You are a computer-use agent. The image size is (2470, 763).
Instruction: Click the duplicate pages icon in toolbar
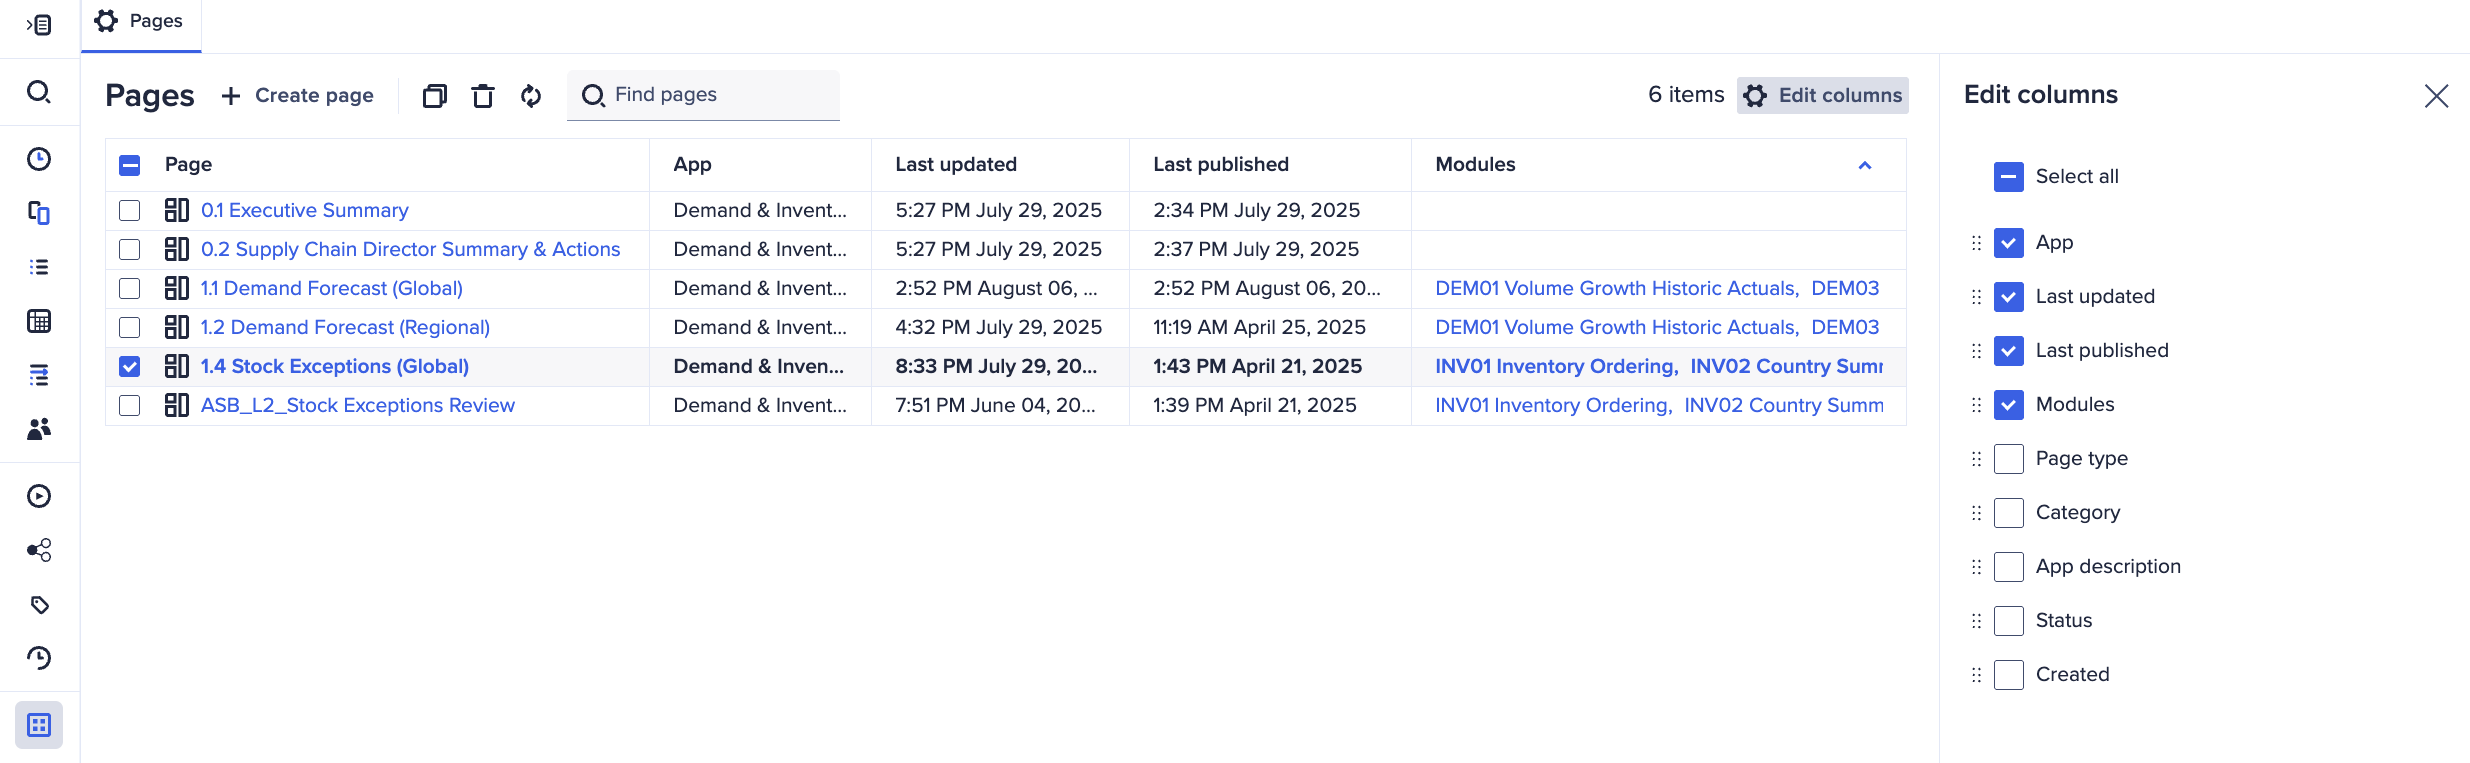coord(435,96)
